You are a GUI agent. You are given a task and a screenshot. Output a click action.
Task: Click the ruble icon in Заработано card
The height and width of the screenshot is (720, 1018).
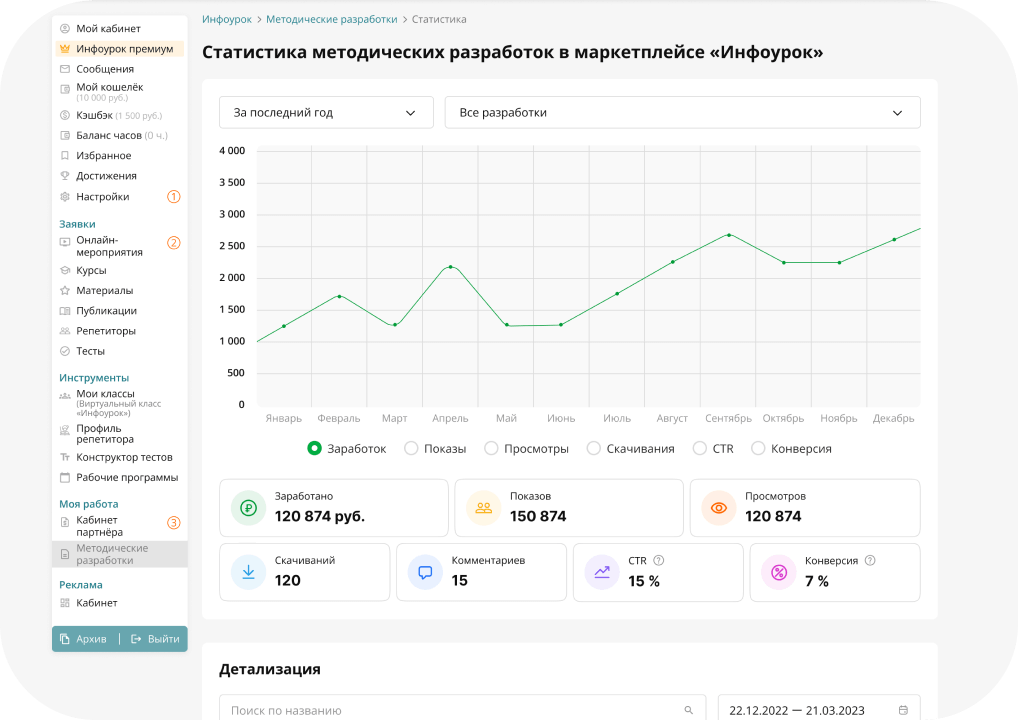(249, 508)
